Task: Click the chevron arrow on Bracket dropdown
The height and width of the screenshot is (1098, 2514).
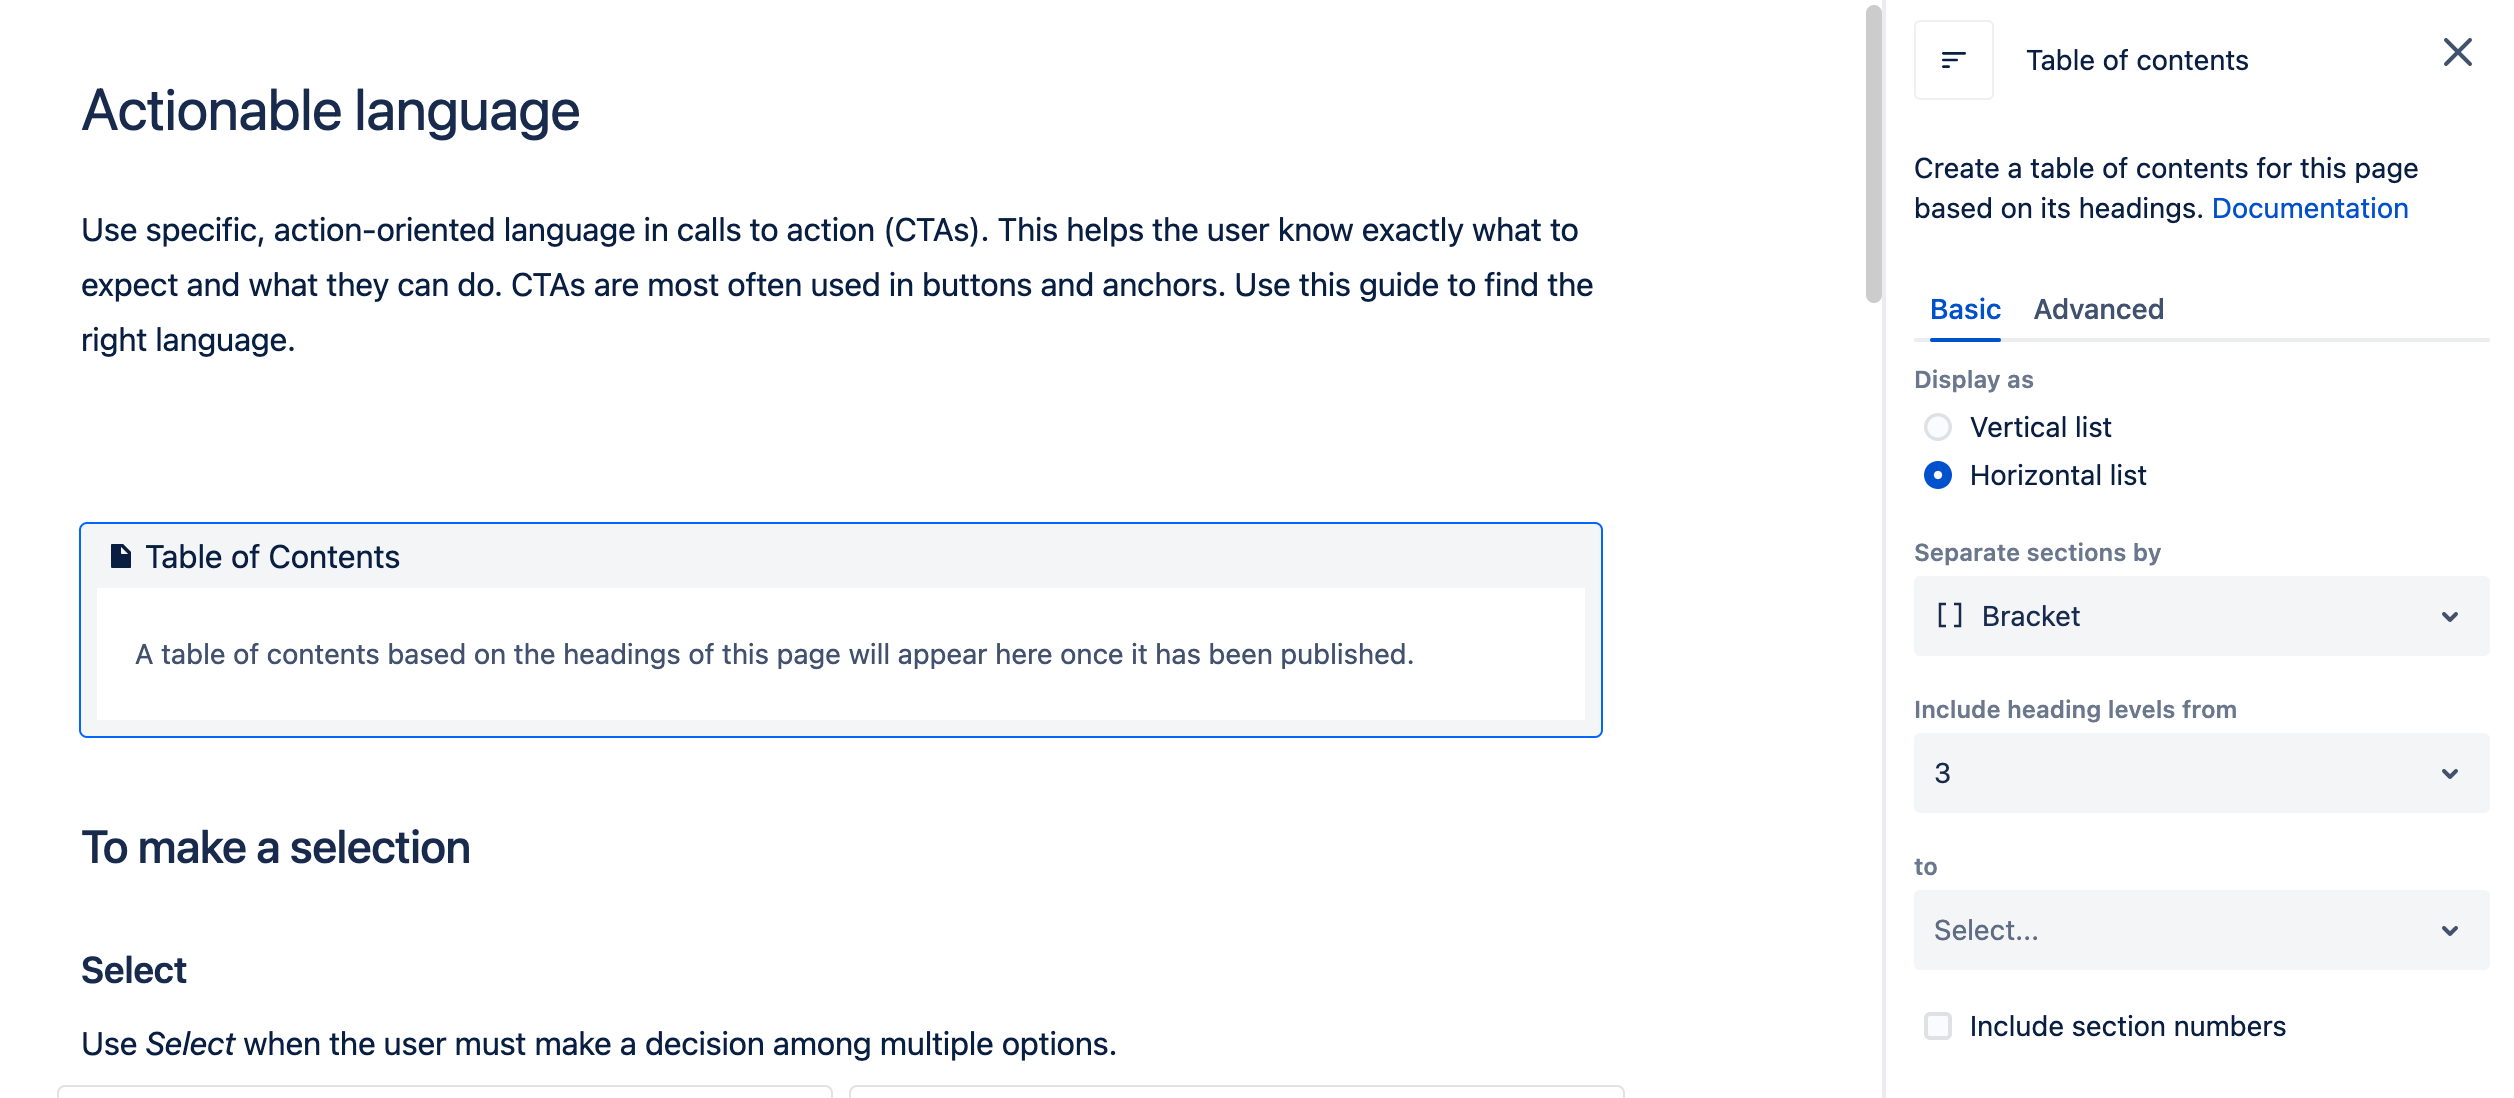Action: point(2449,616)
